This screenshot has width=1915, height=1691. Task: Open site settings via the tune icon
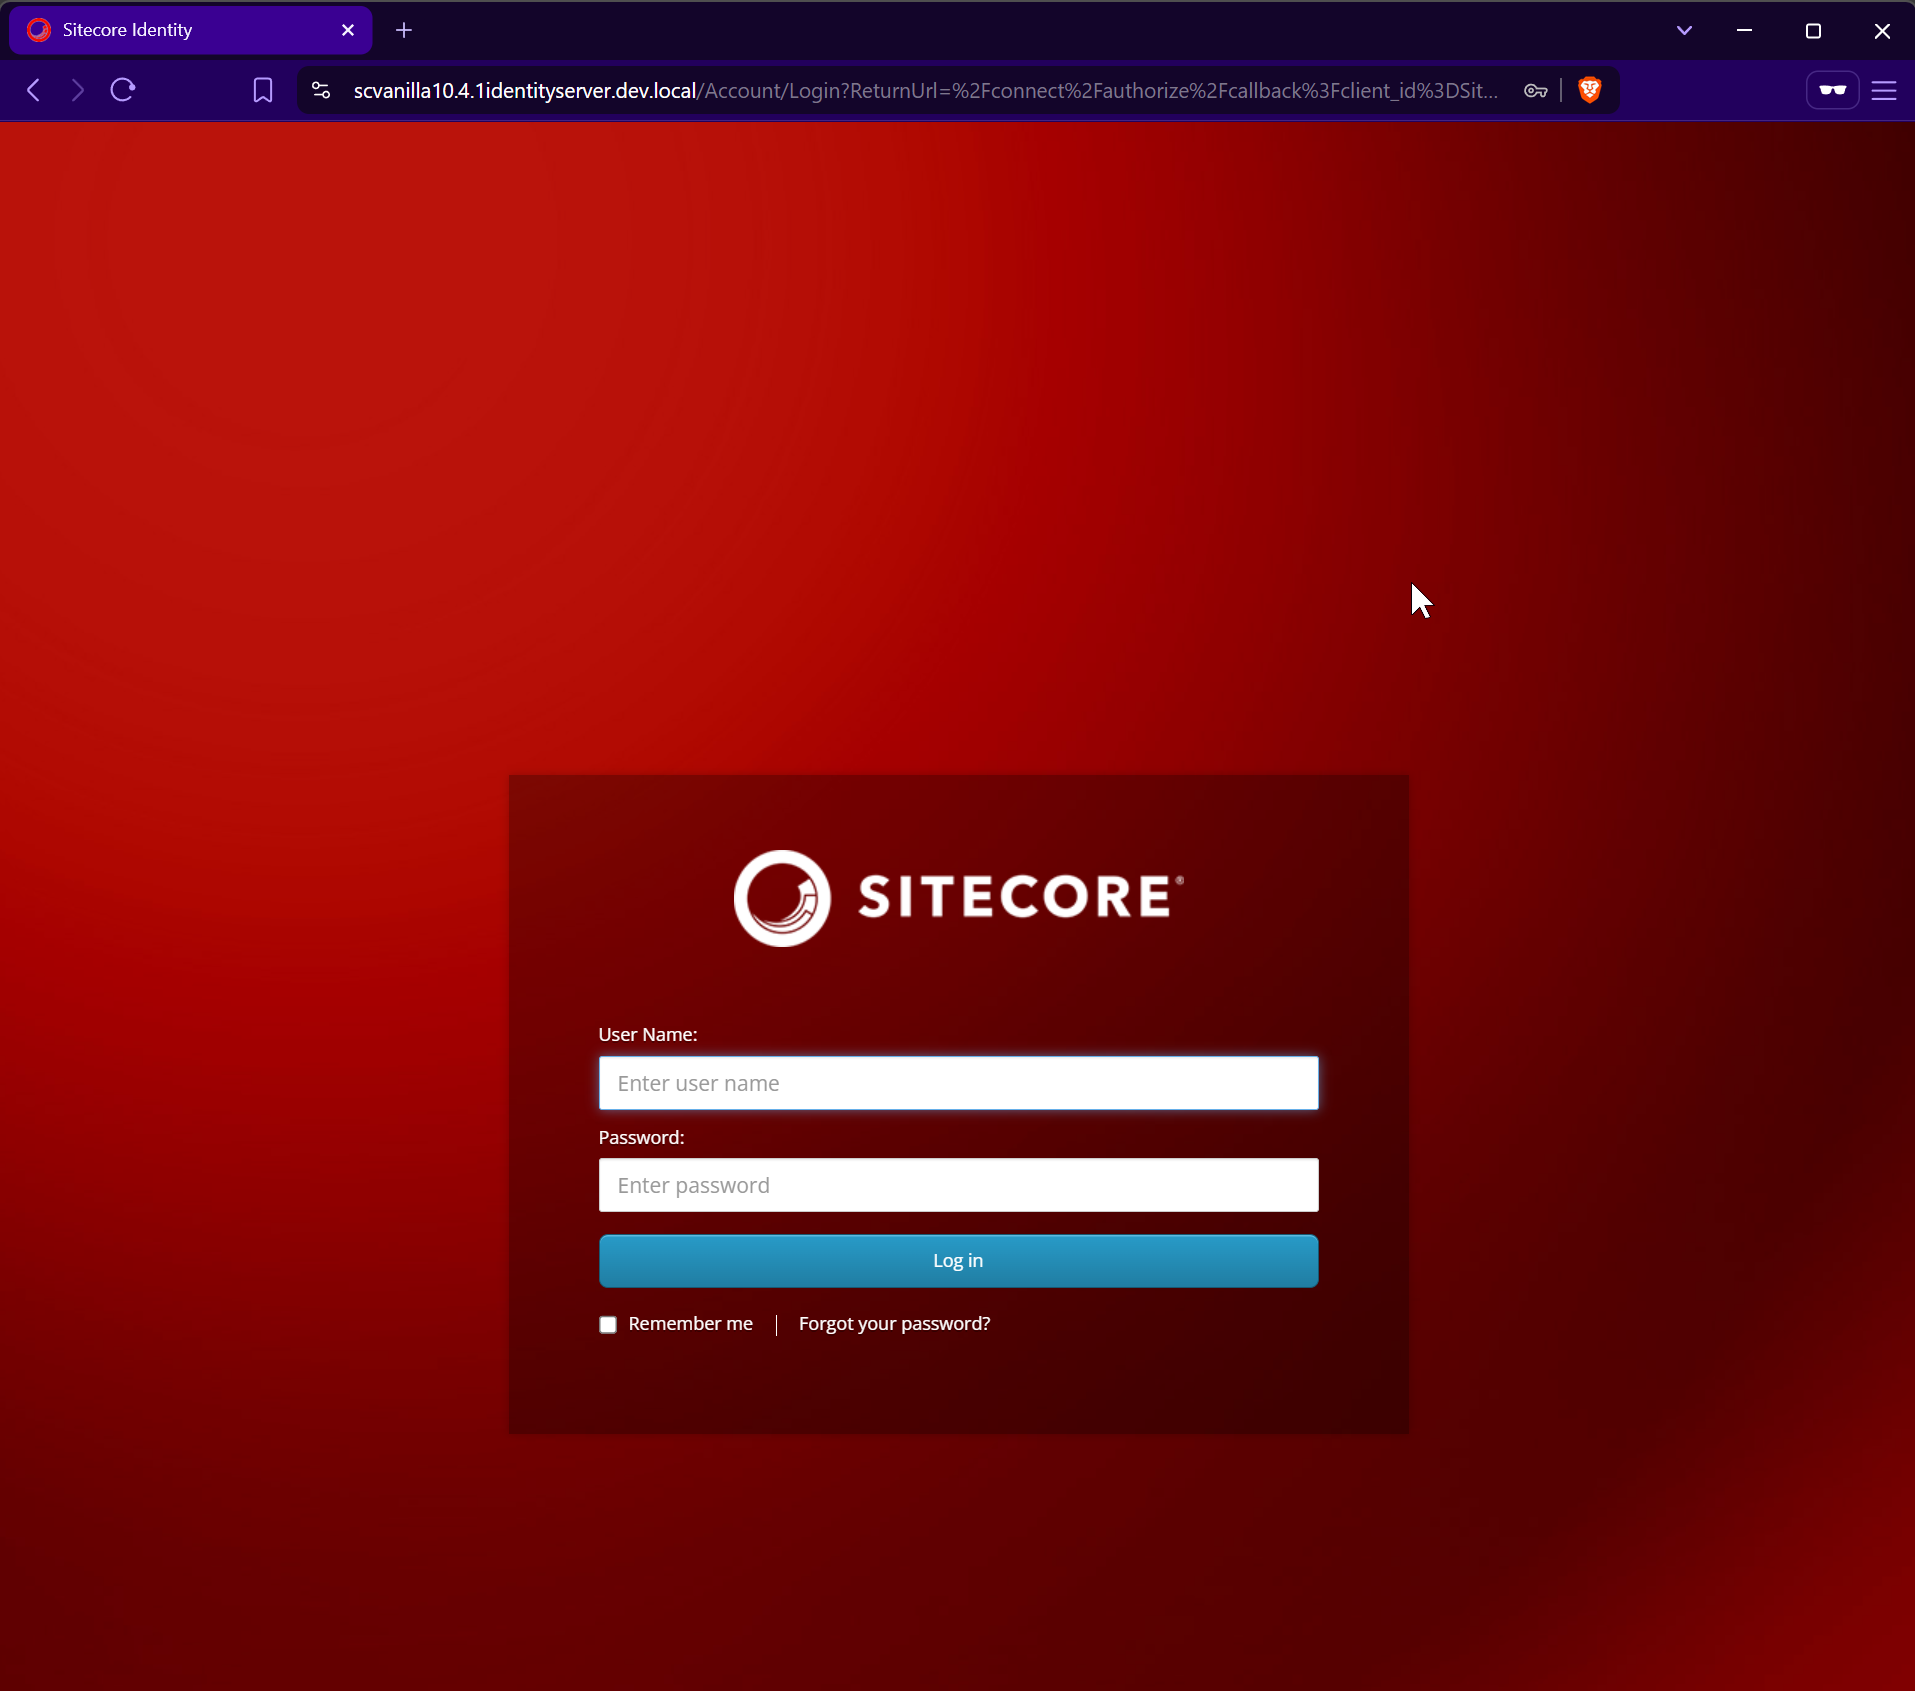click(320, 90)
